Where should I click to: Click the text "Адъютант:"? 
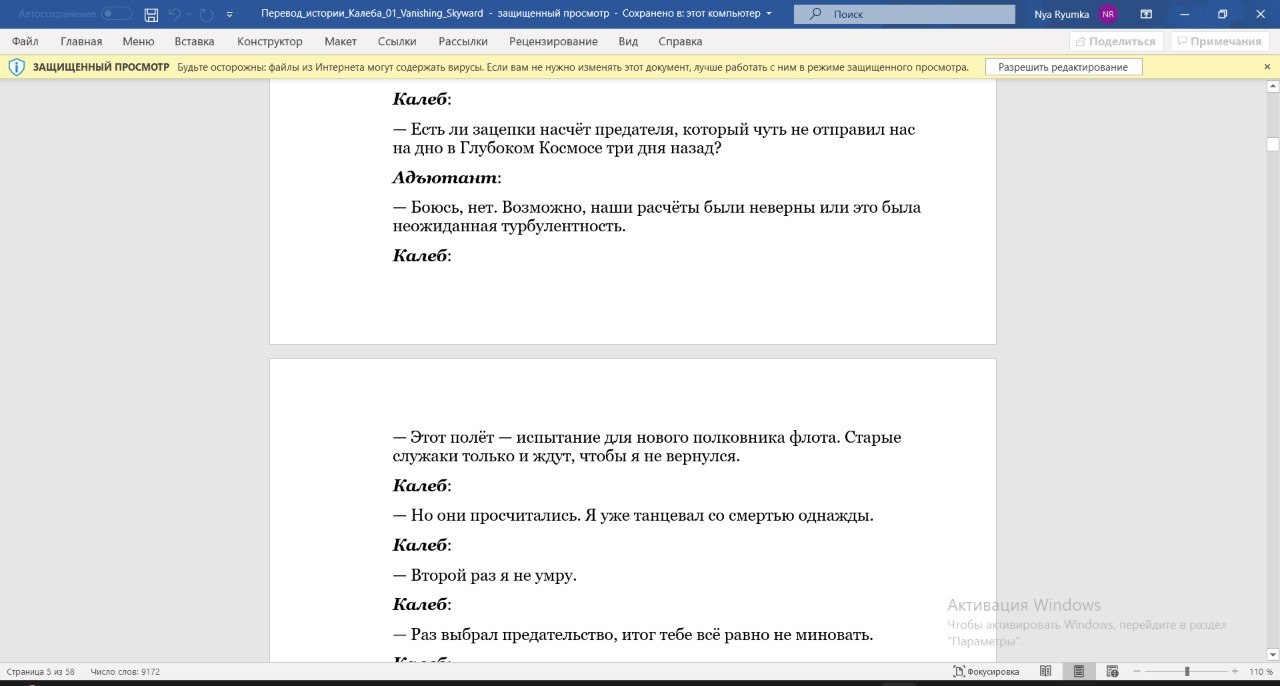click(447, 178)
